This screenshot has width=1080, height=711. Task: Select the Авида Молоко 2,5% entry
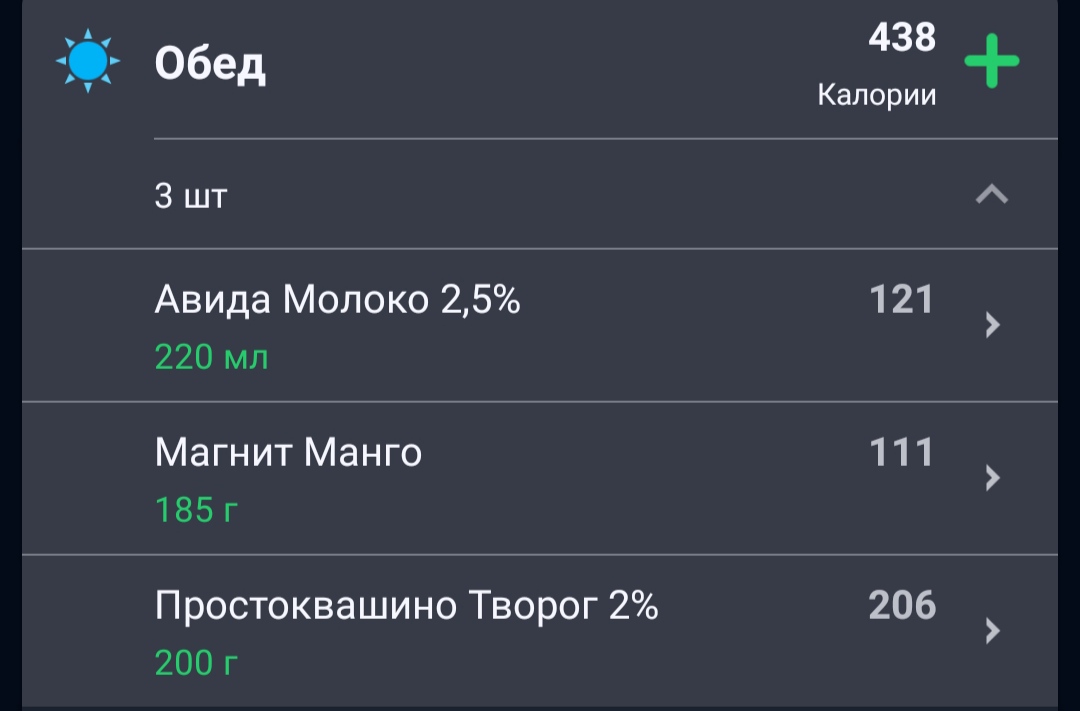pyautogui.click(x=540, y=325)
